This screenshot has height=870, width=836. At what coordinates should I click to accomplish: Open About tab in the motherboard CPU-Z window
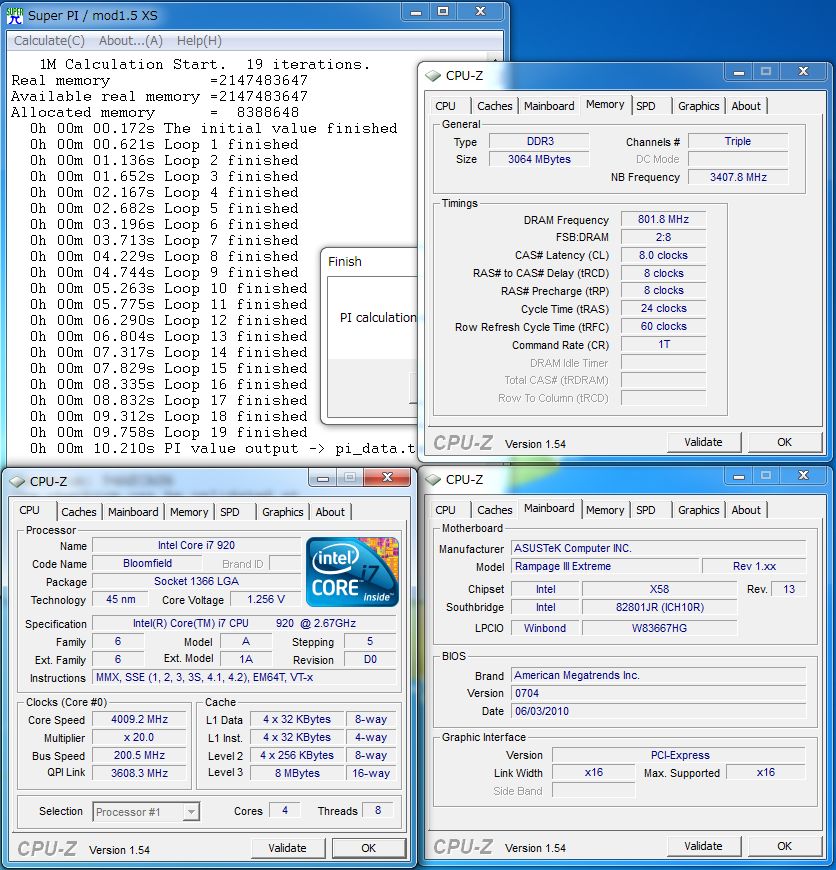746,510
